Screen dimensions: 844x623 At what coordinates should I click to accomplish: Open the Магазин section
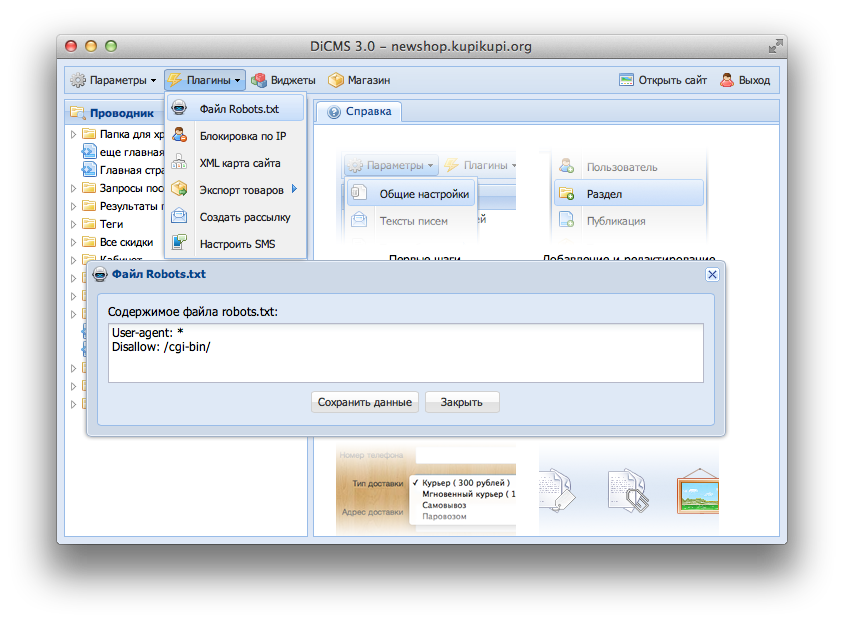pyautogui.click(x=359, y=80)
